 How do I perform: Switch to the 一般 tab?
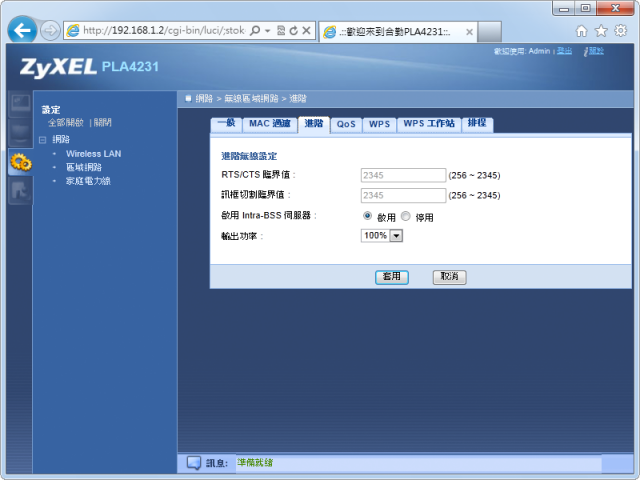pyautogui.click(x=227, y=124)
